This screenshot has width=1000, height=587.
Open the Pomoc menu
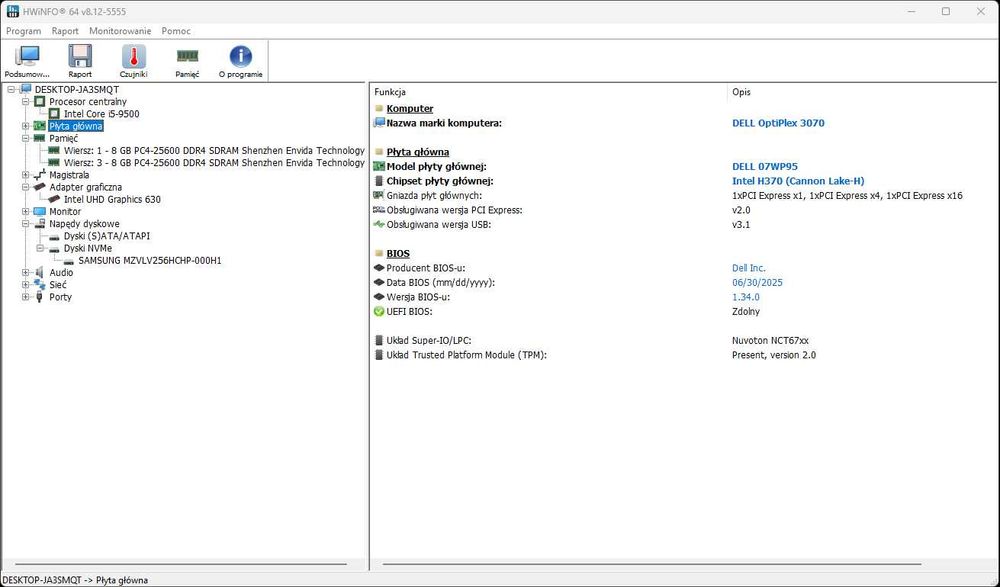point(176,31)
